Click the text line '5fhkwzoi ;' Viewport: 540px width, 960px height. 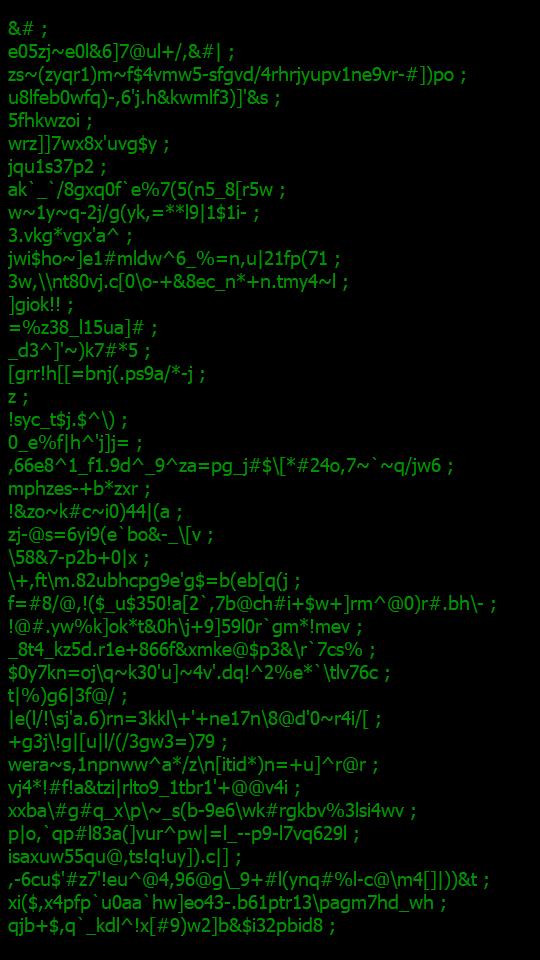coord(50,121)
